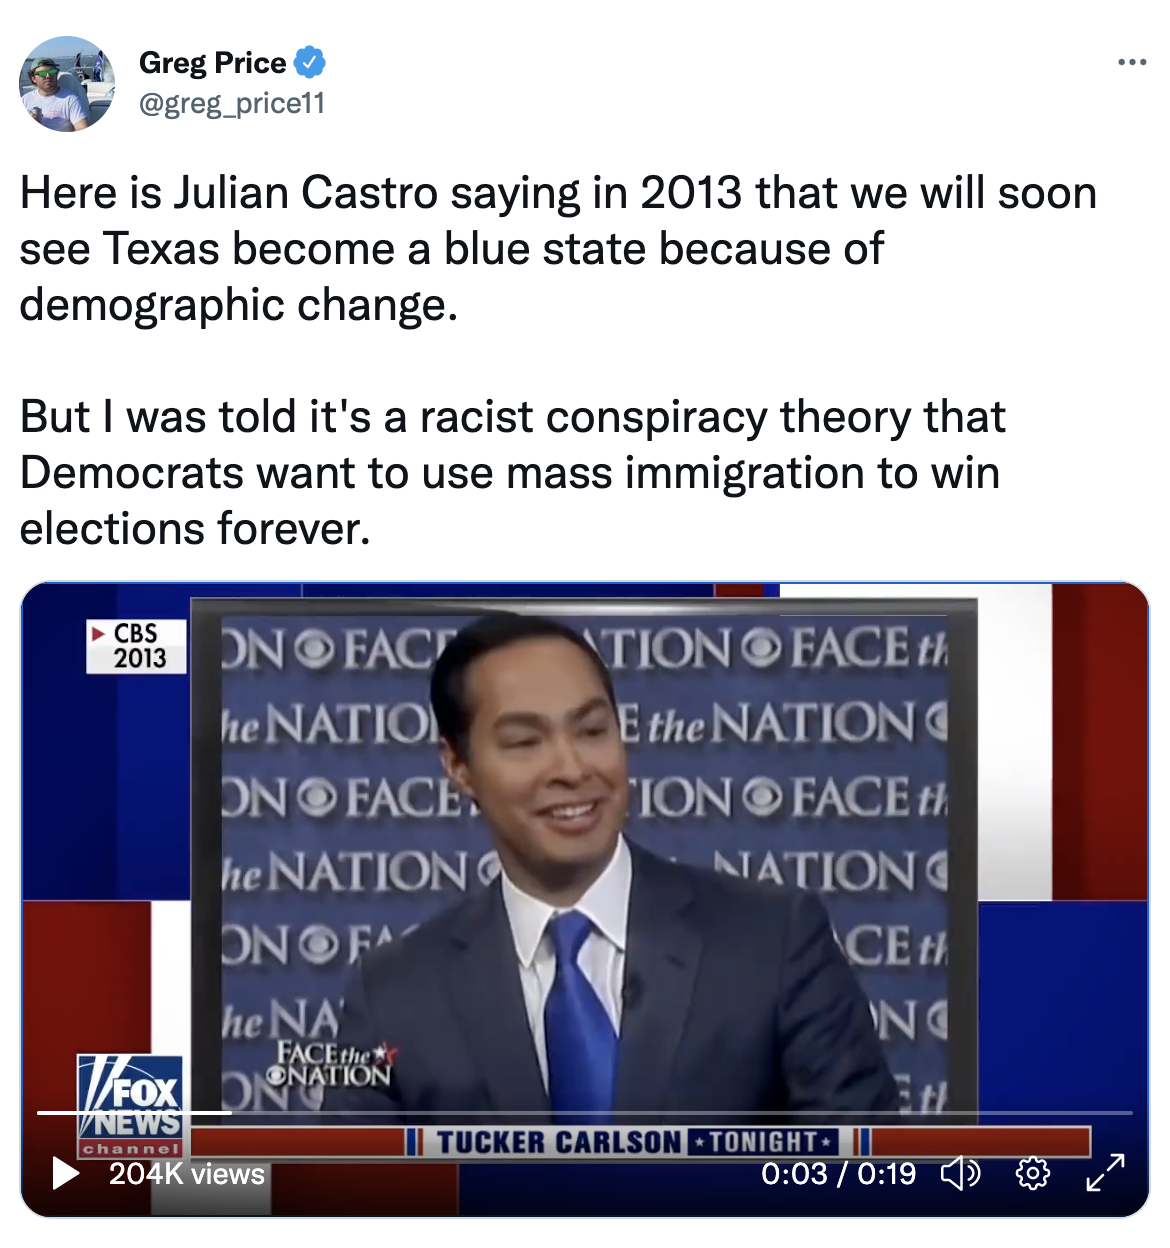Seek within the unplayed video timeline
1170x1248 pixels.
point(682,1112)
